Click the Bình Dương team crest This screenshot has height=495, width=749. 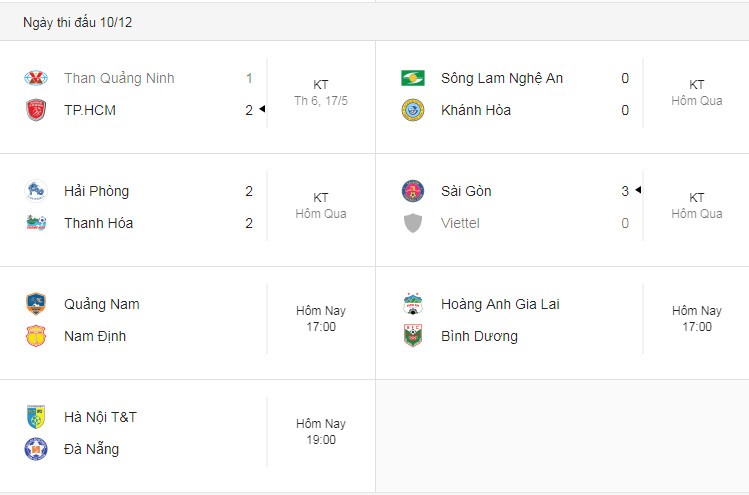pos(413,336)
